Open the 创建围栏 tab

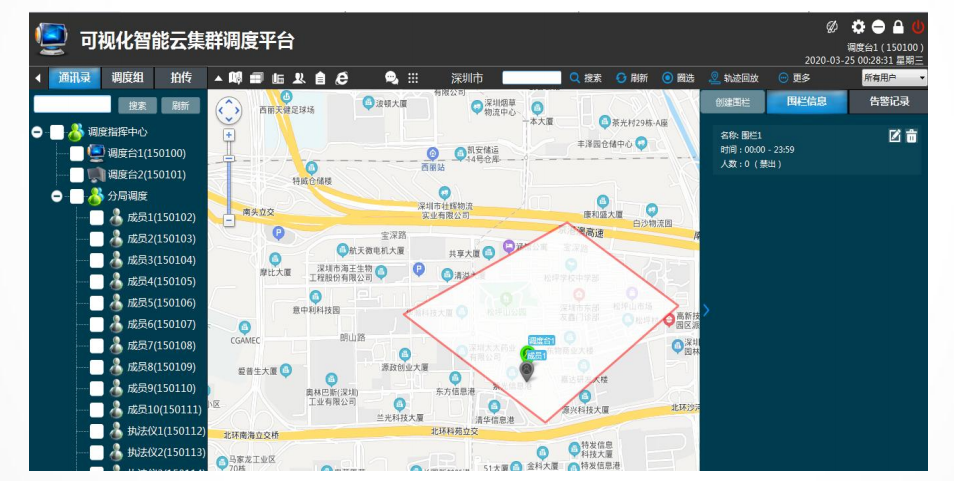click(733, 102)
